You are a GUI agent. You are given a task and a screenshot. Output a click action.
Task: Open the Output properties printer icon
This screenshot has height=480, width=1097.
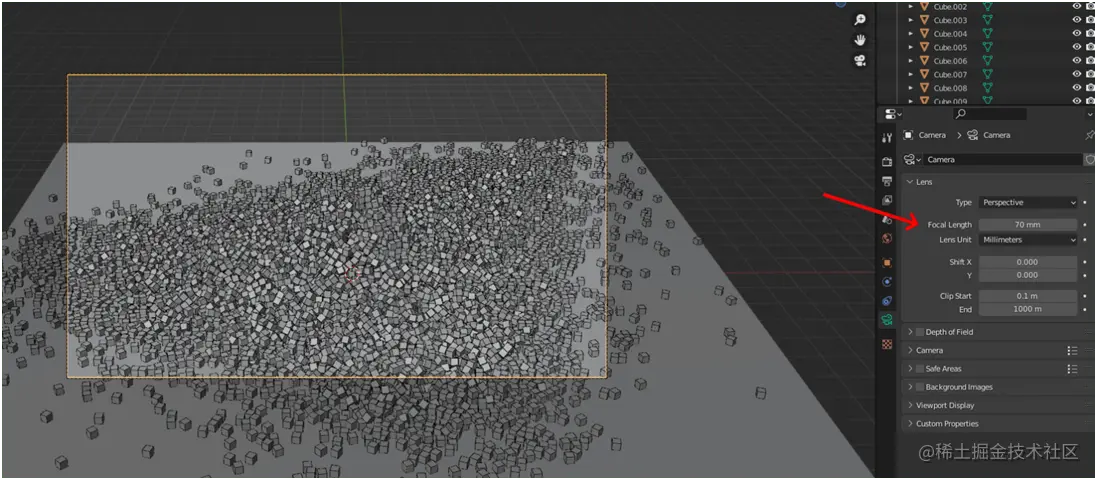coord(887,181)
